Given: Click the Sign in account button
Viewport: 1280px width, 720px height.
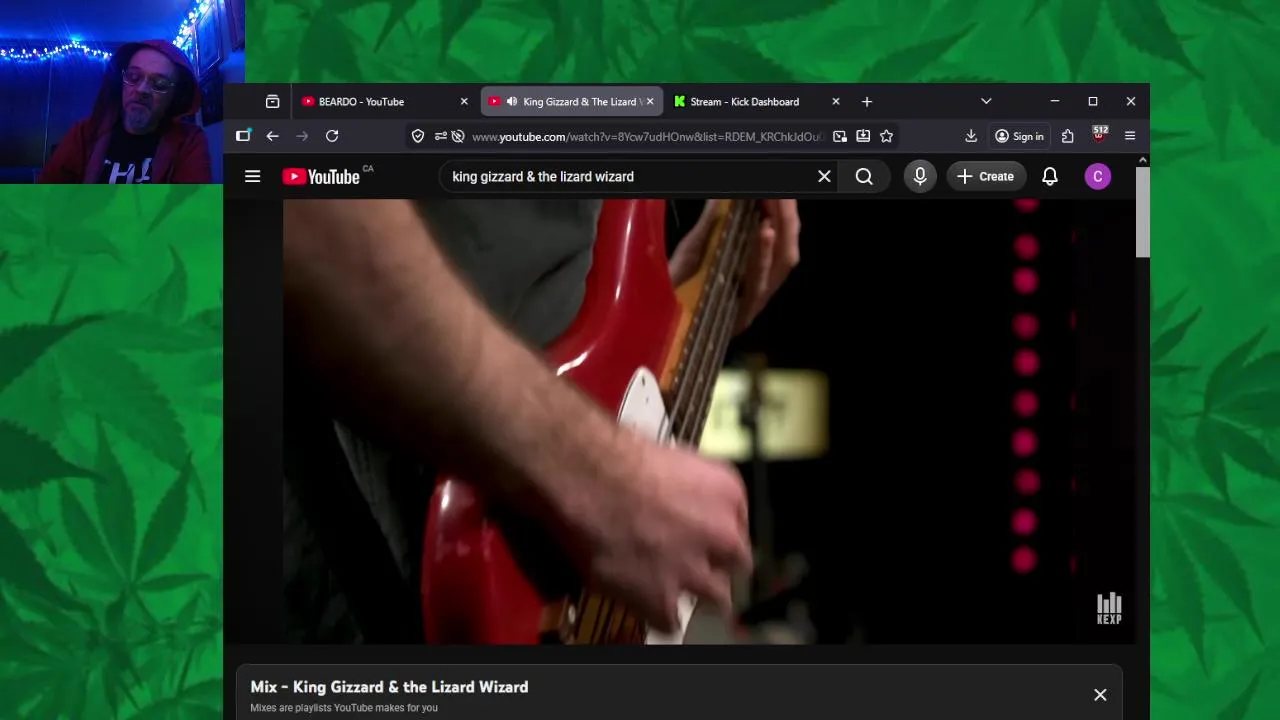Looking at the screenshot, I should coord(1019,136).
